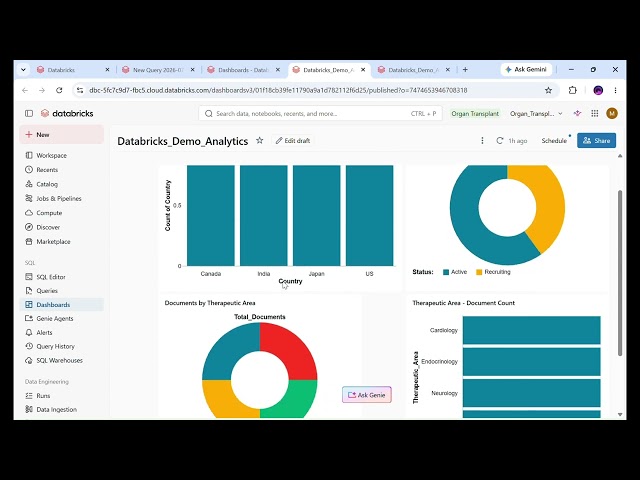Open the apps grid switcher
640x480 pixels.
coord(595,113)
